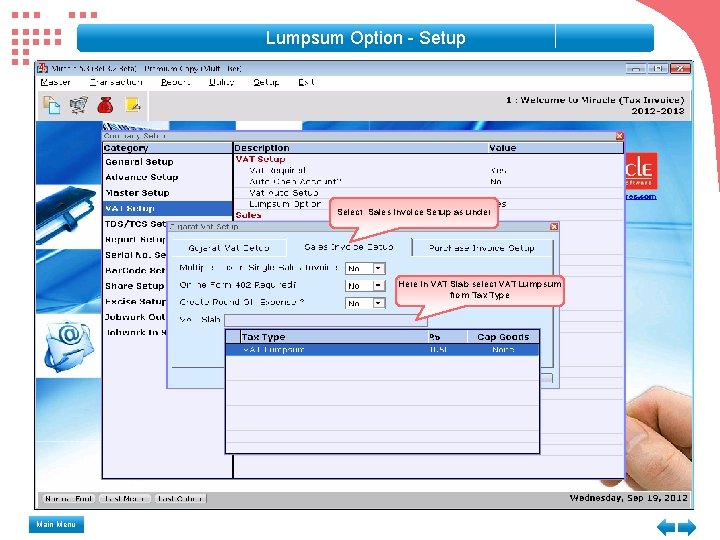Click the yellow note toolbar icon
Image resolution: width=720 pixels, height=540 pixels.
(133, 105)
